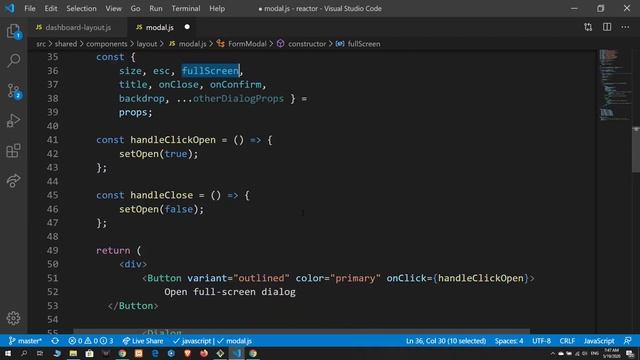640x360 pixels.
Task: Open the Live Share activity bar icon
Action: [x=13, y=180]
